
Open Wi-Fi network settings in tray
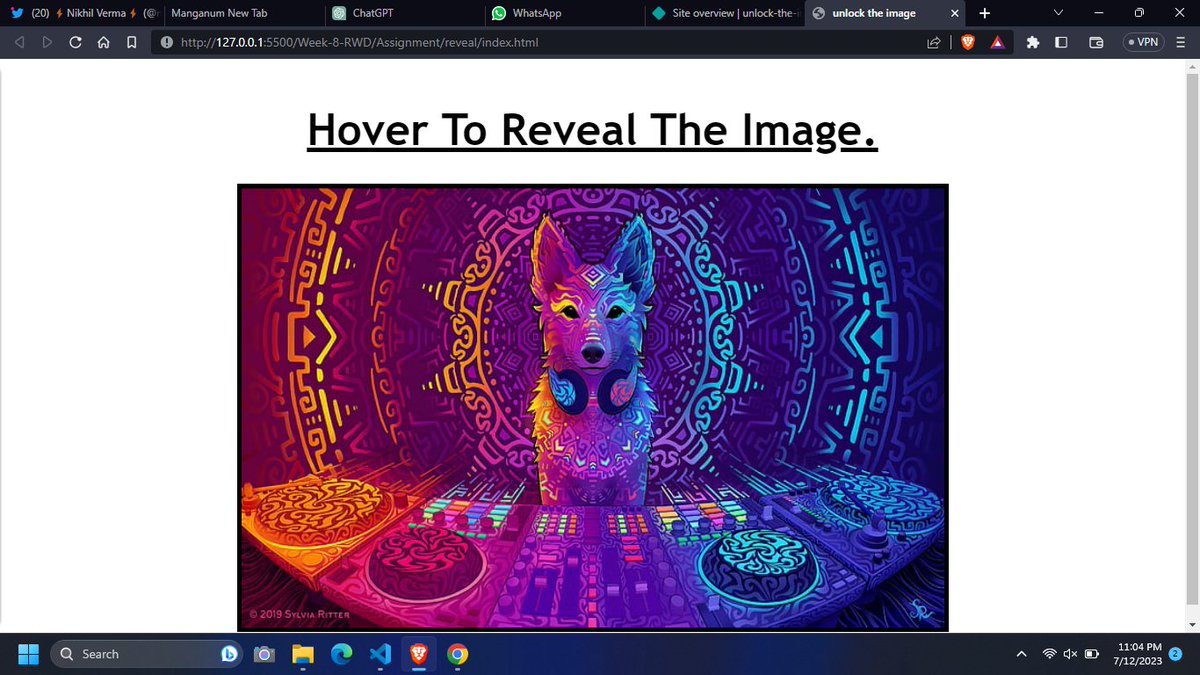click(x=1050, y=654)
